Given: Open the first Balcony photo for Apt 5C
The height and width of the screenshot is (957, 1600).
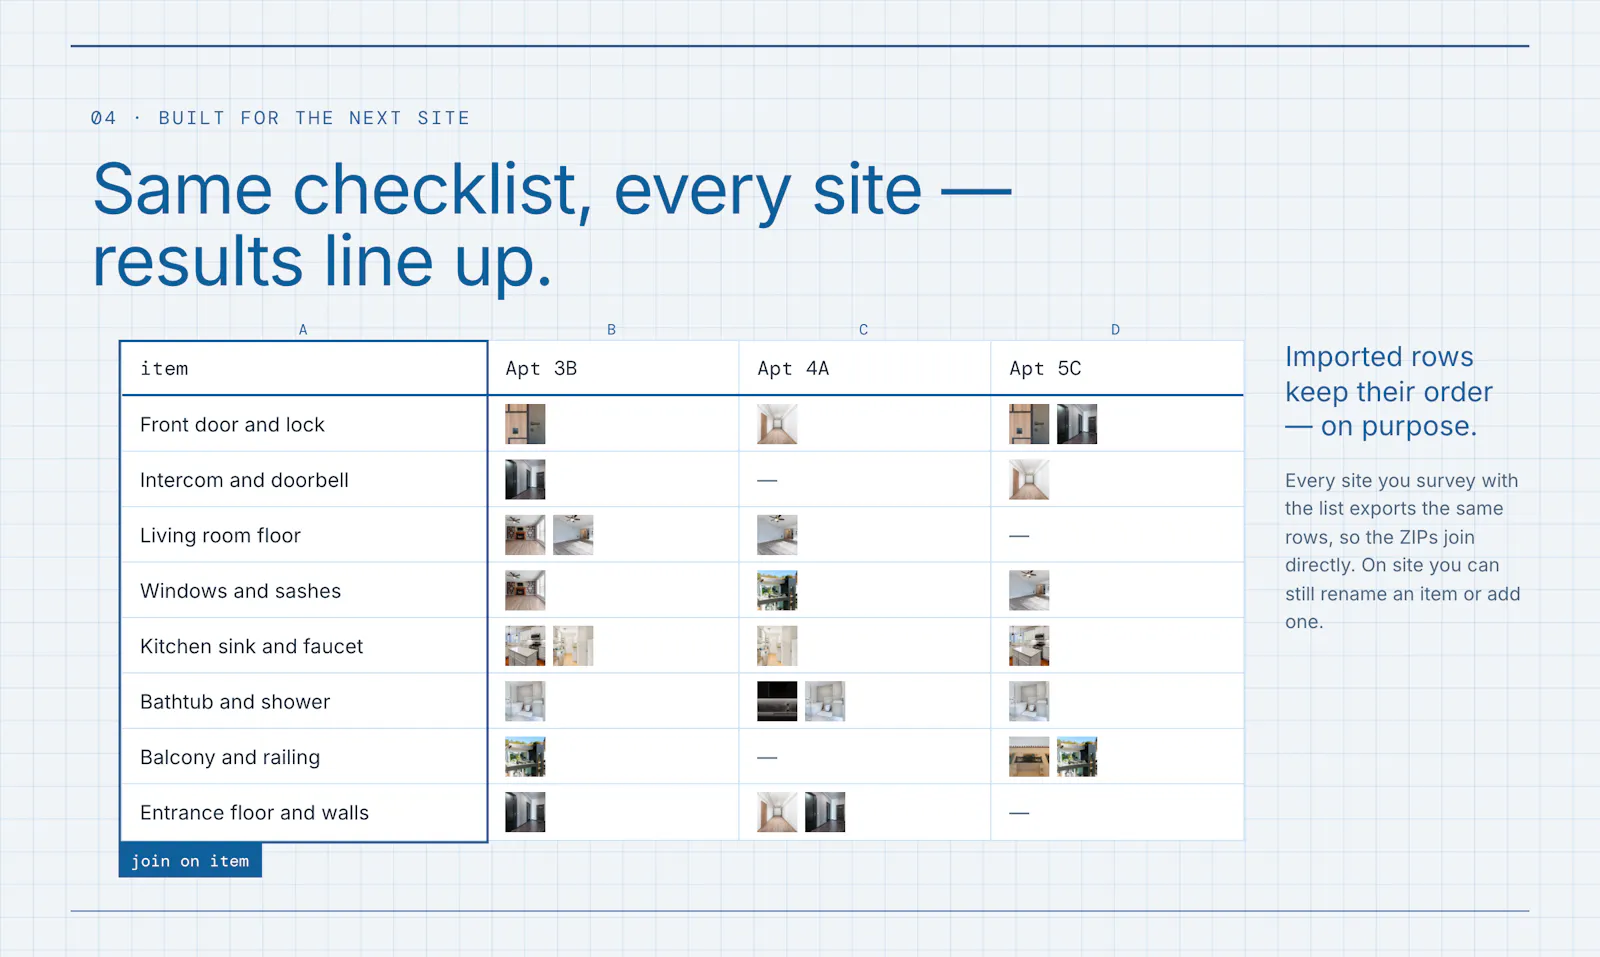Looking at the screenshot, I should pos(1029,757).
